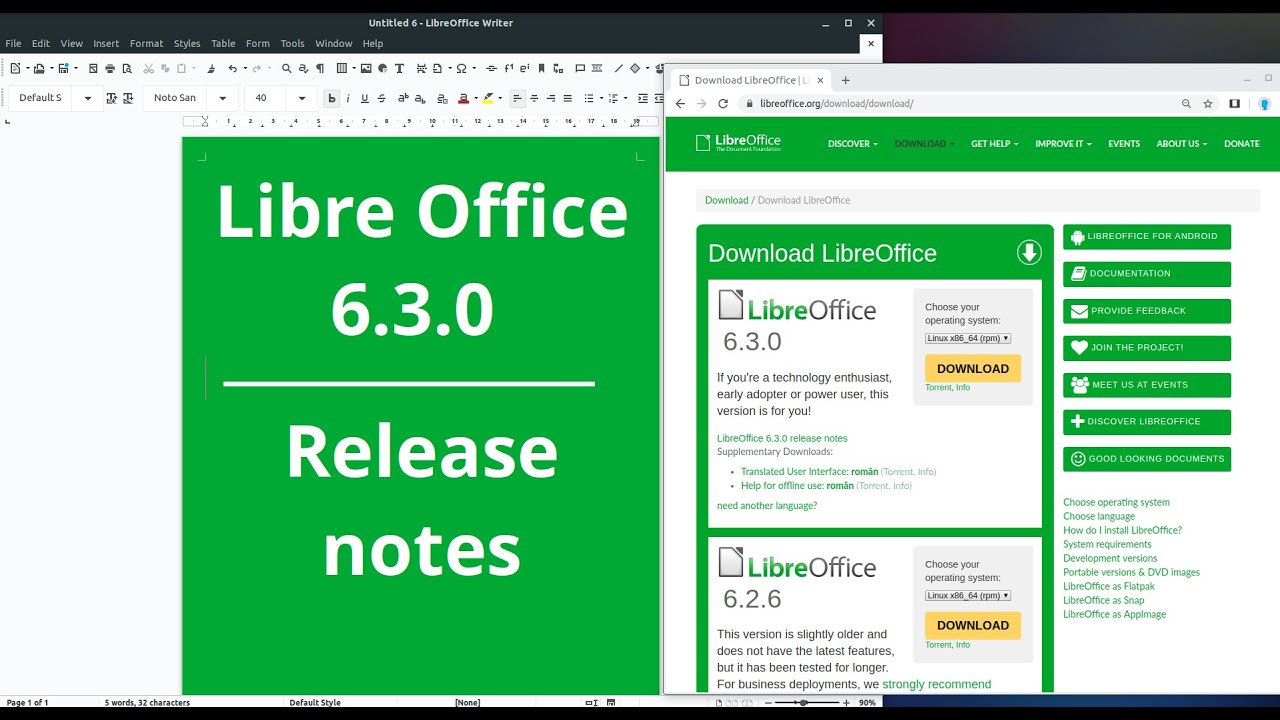Click the Open file icon in Writer
Viewport: 1280px width, 720px height.
coord(39,69)
